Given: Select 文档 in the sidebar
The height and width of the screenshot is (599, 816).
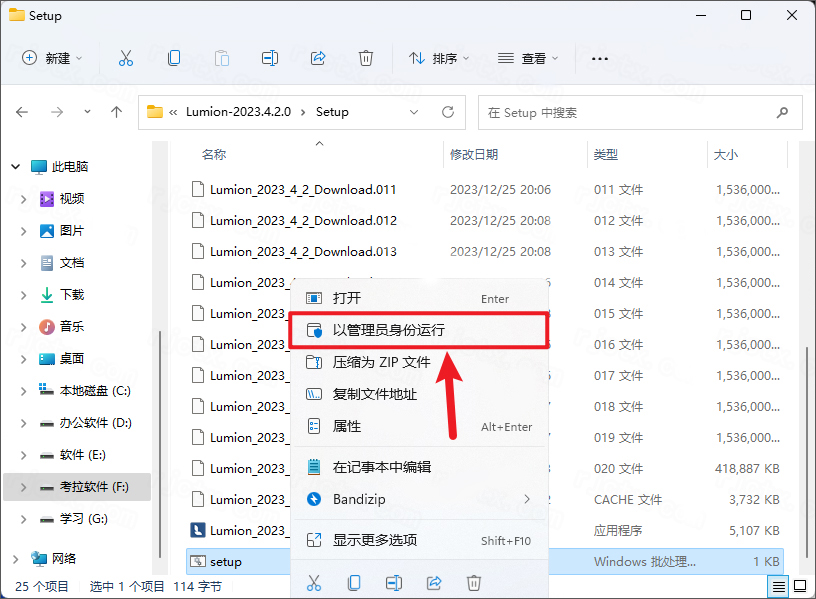Looking at the screenshot, I should pyautogui.click(x=72, y=263).
